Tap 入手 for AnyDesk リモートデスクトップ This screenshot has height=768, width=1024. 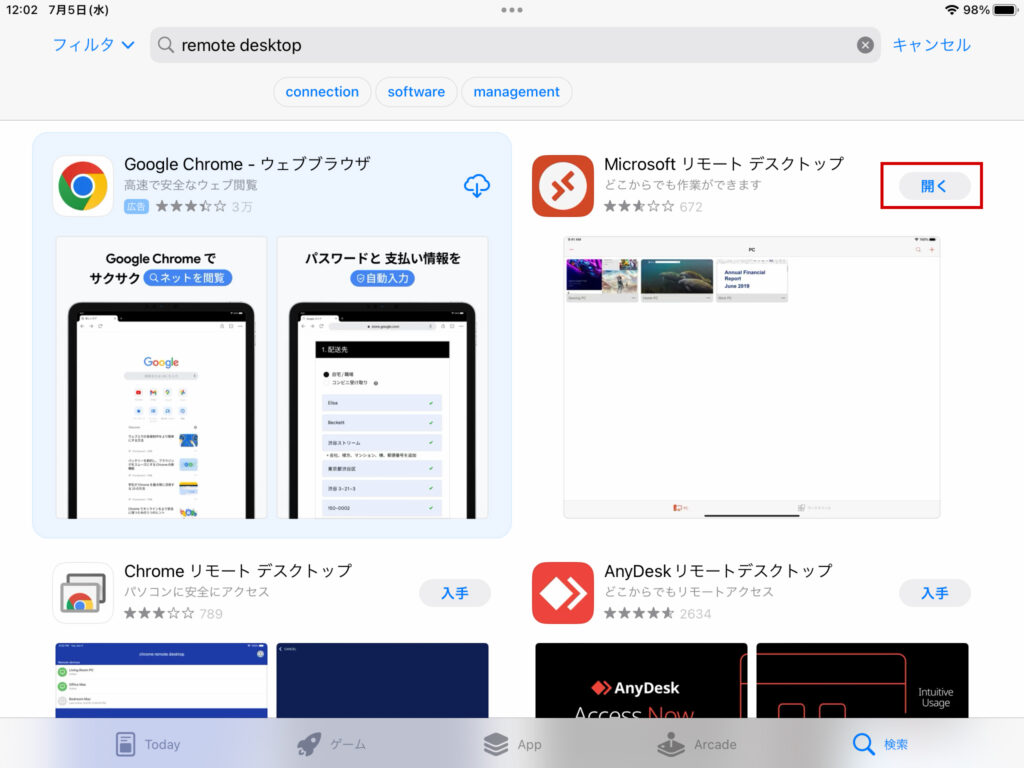tap(934, 592)
